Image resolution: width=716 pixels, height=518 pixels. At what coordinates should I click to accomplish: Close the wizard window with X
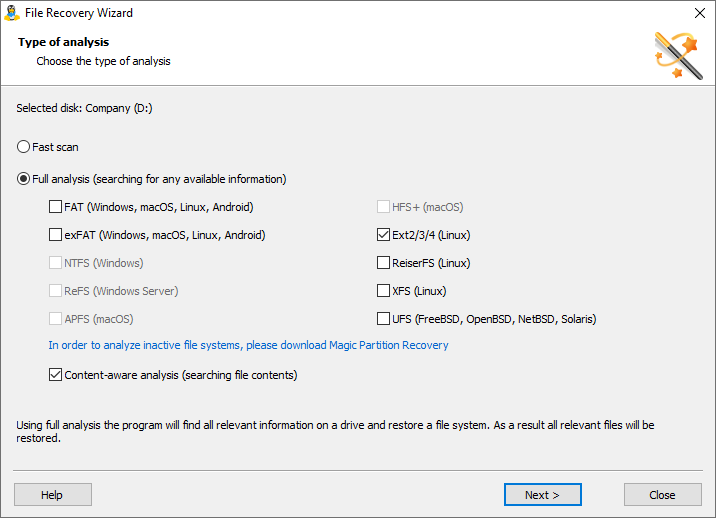coord(699,14)
